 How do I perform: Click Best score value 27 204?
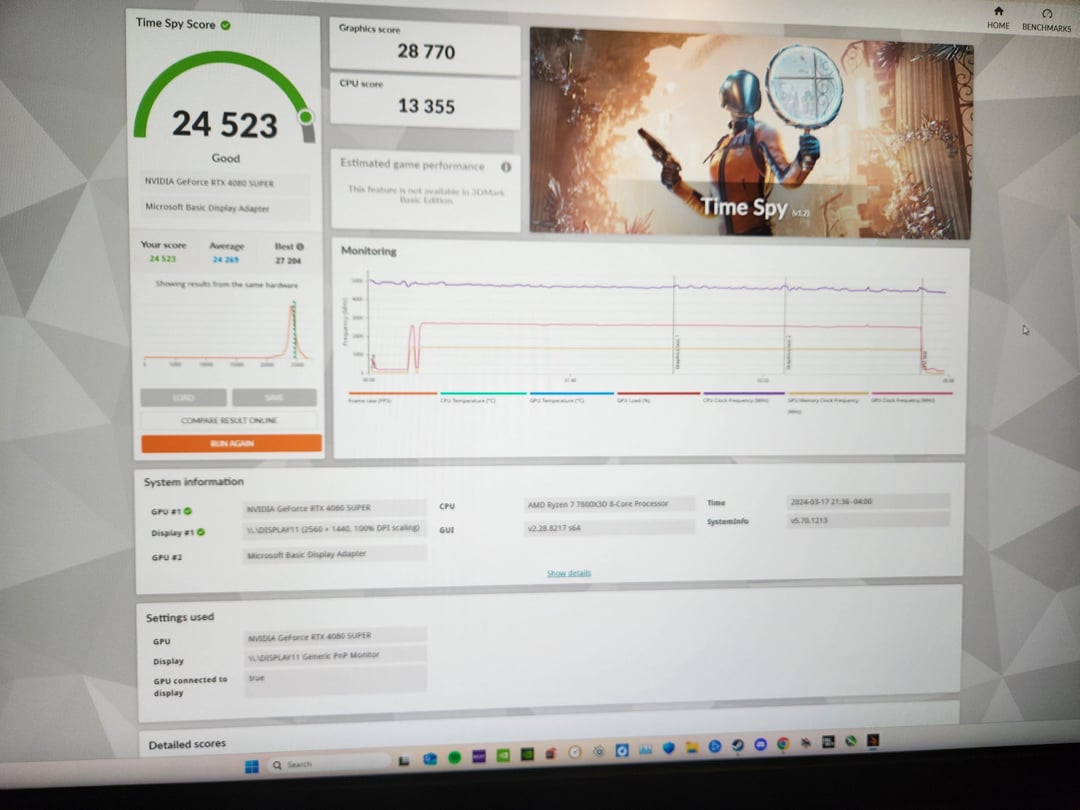[x=288, y=261]
